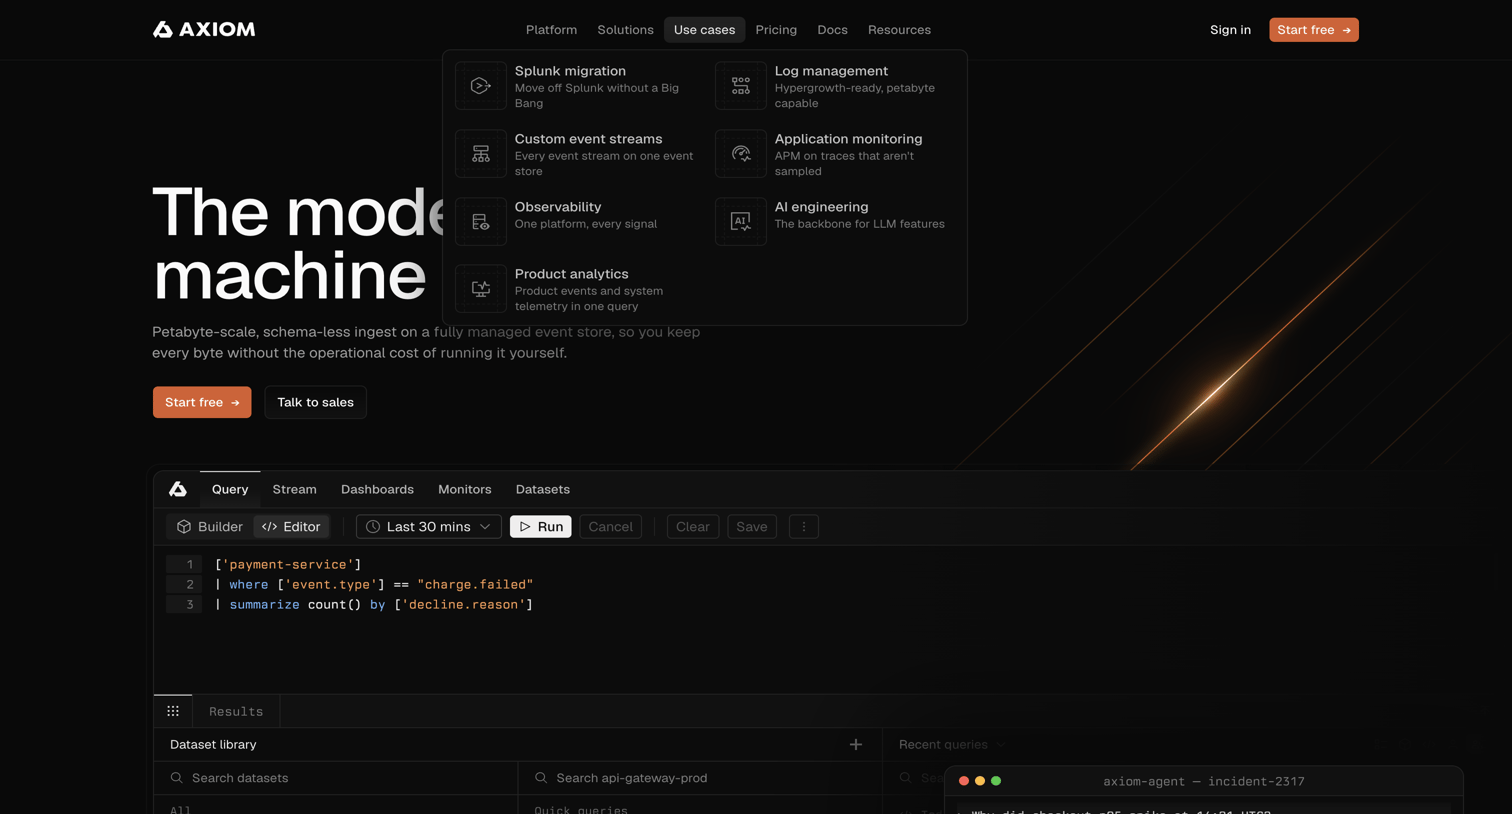Click the red dot in axiom-agent window
1512x814 pixels.
click(x=964, y=781)
